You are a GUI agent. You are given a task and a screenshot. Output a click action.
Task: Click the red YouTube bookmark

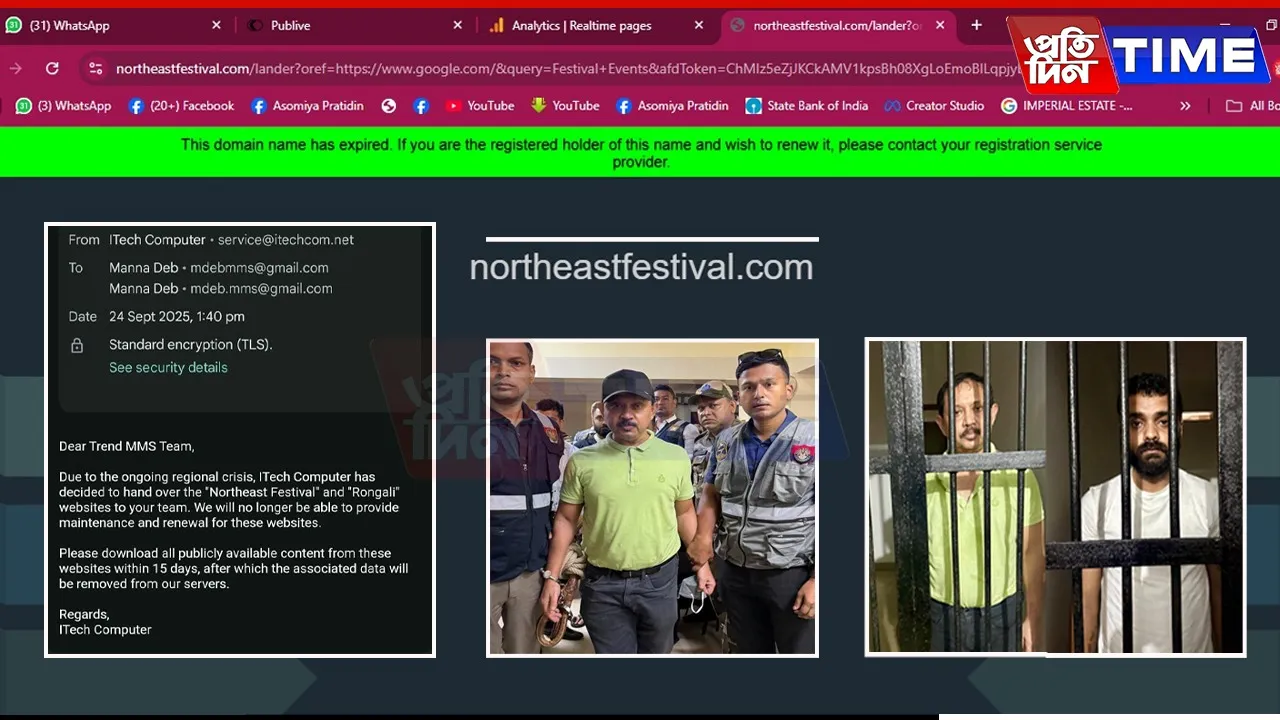479,105
